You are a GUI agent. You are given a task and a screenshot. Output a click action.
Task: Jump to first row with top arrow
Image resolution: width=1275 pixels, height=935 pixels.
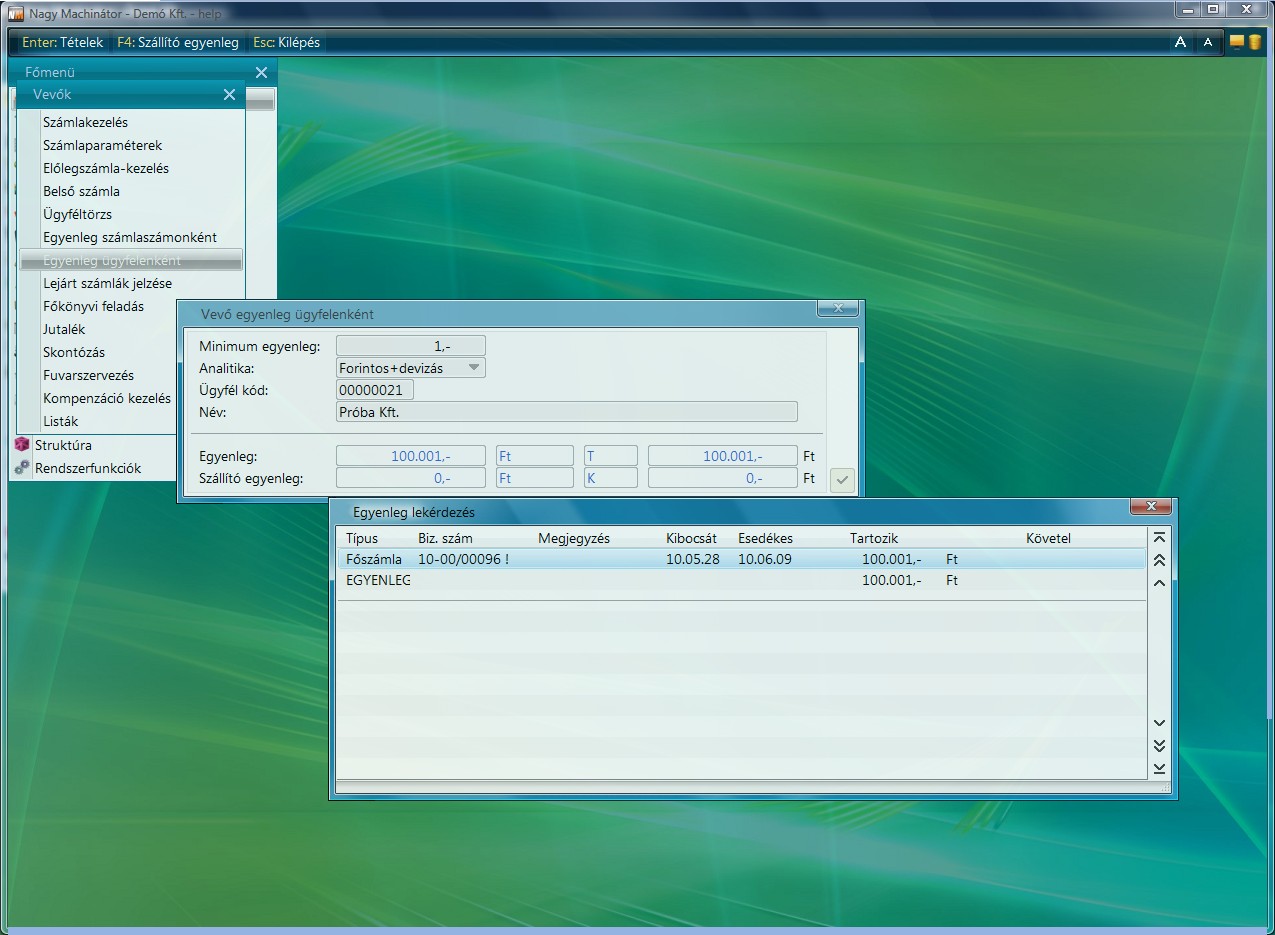1159,538
